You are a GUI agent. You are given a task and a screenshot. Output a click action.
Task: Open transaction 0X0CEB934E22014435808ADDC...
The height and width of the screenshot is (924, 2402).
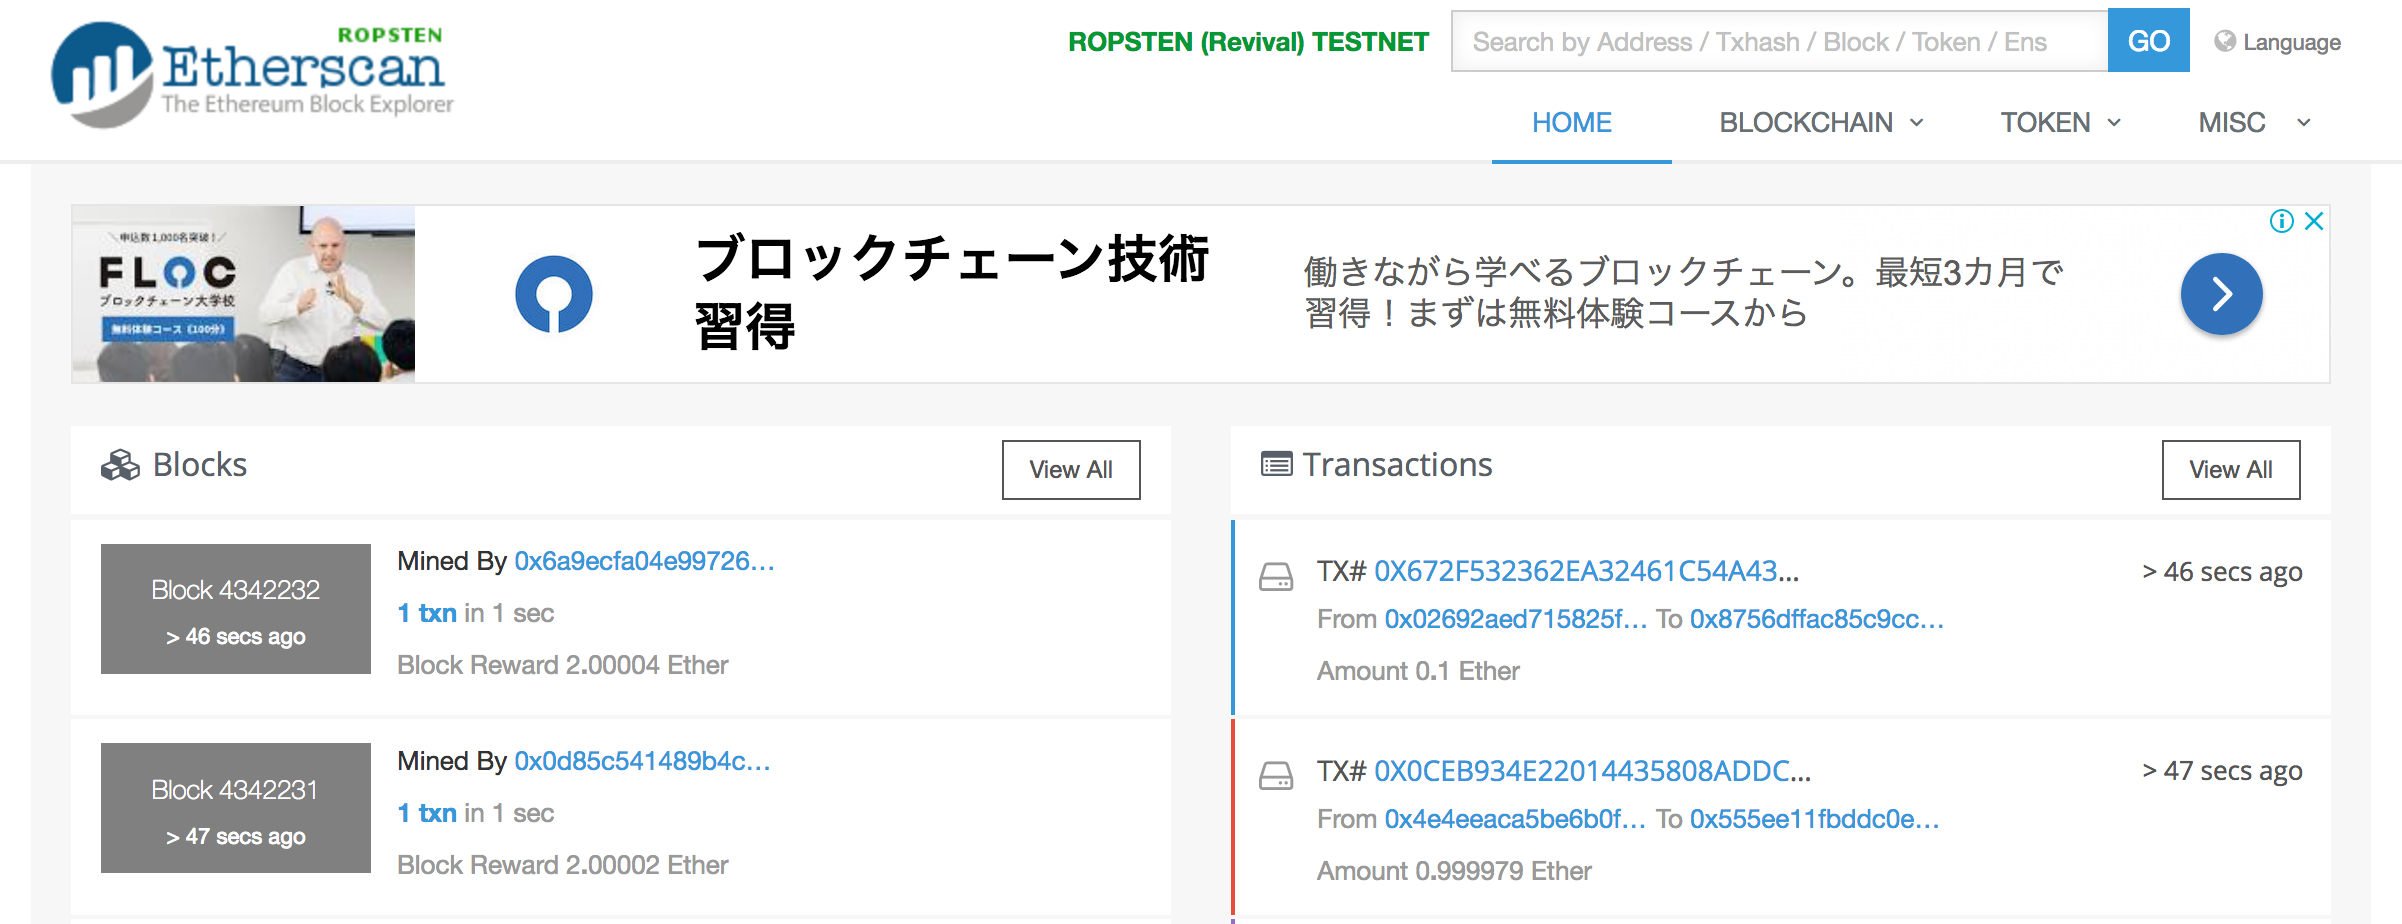point(1592,771)
